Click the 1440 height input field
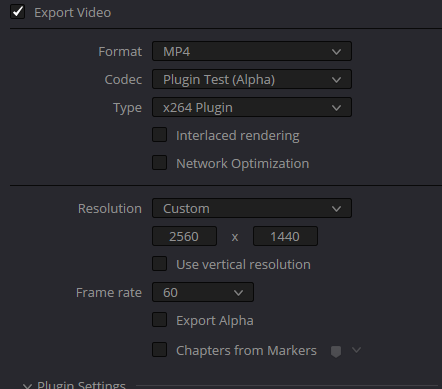 coord(285,236)
